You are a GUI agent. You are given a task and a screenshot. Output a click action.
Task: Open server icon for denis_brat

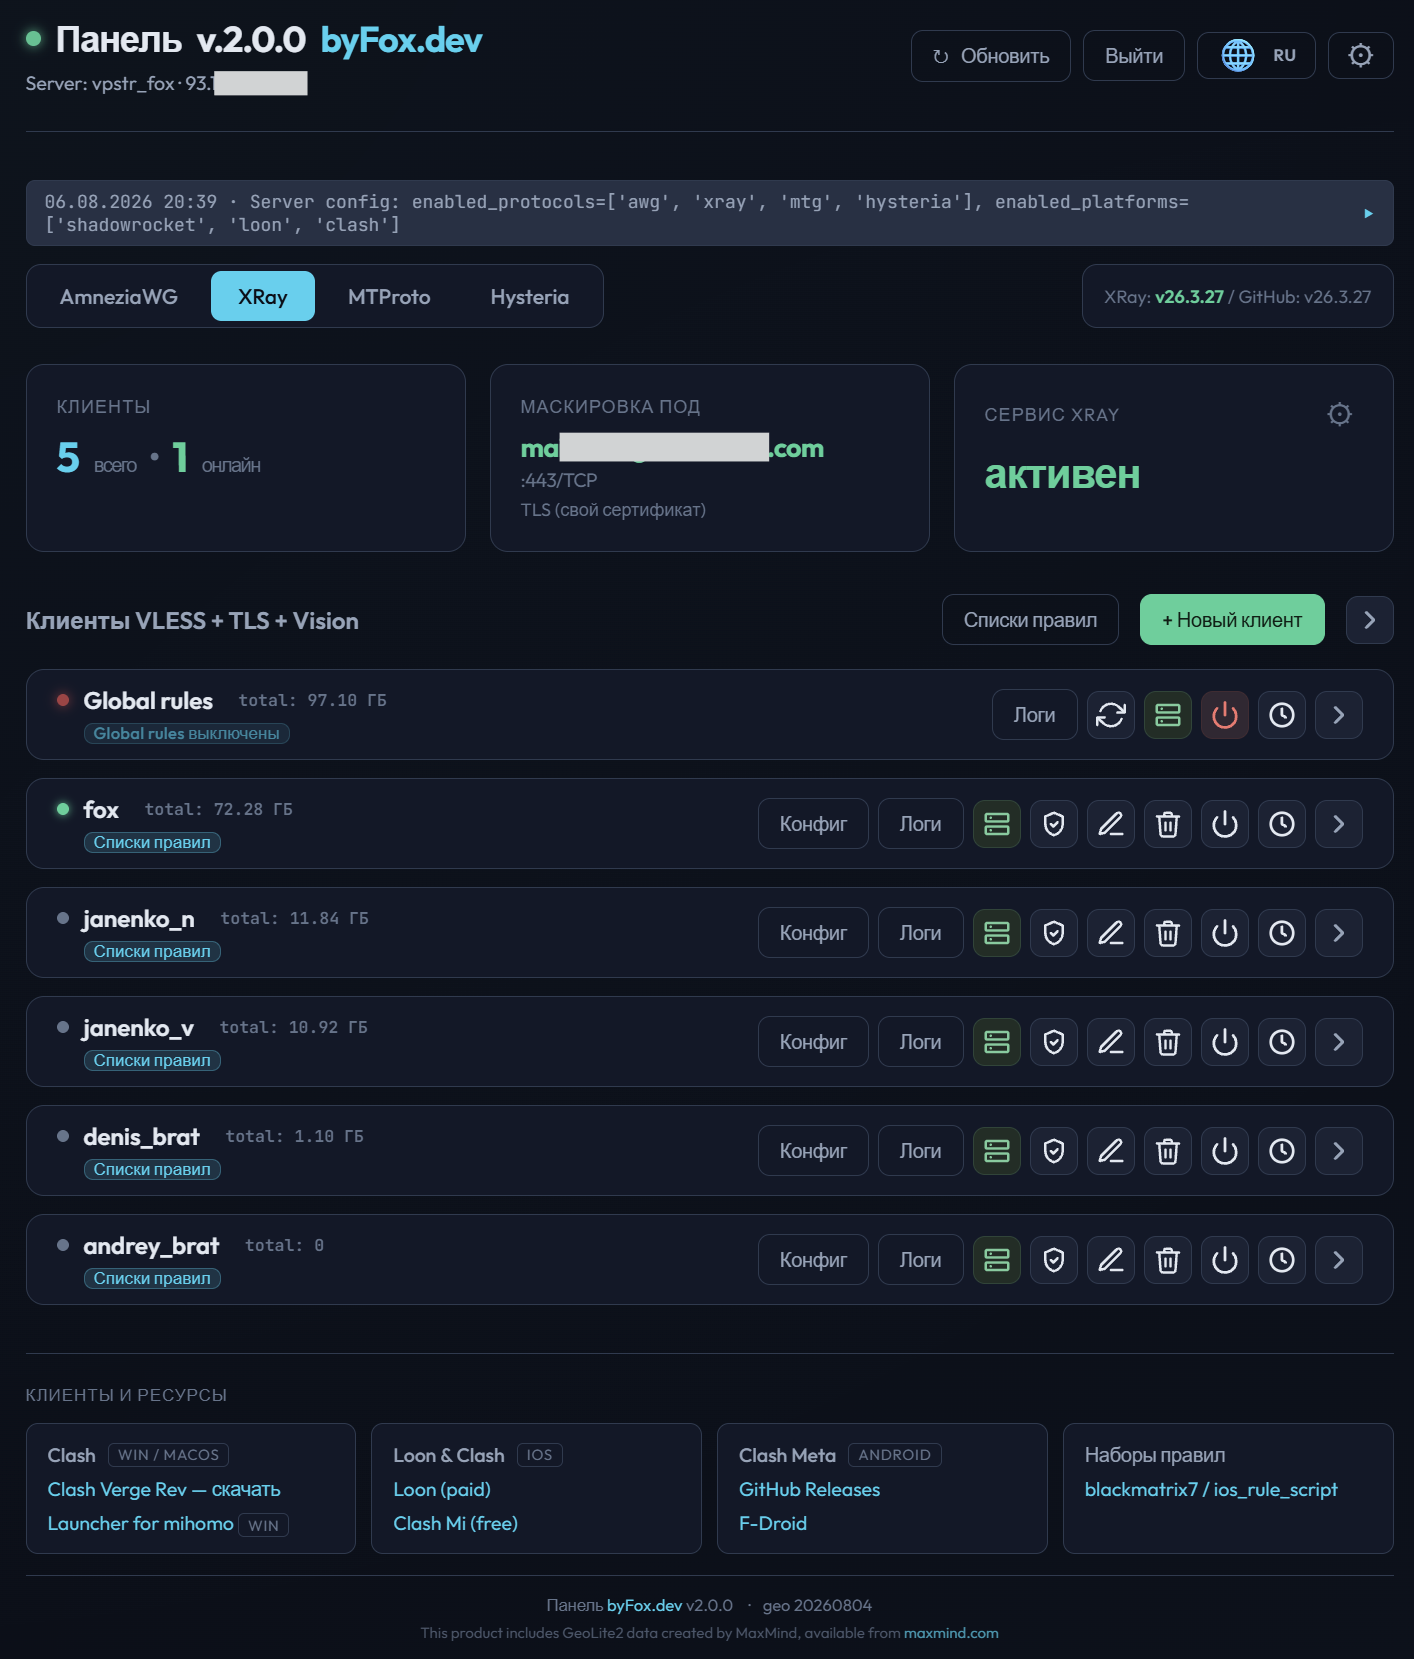997,1151
